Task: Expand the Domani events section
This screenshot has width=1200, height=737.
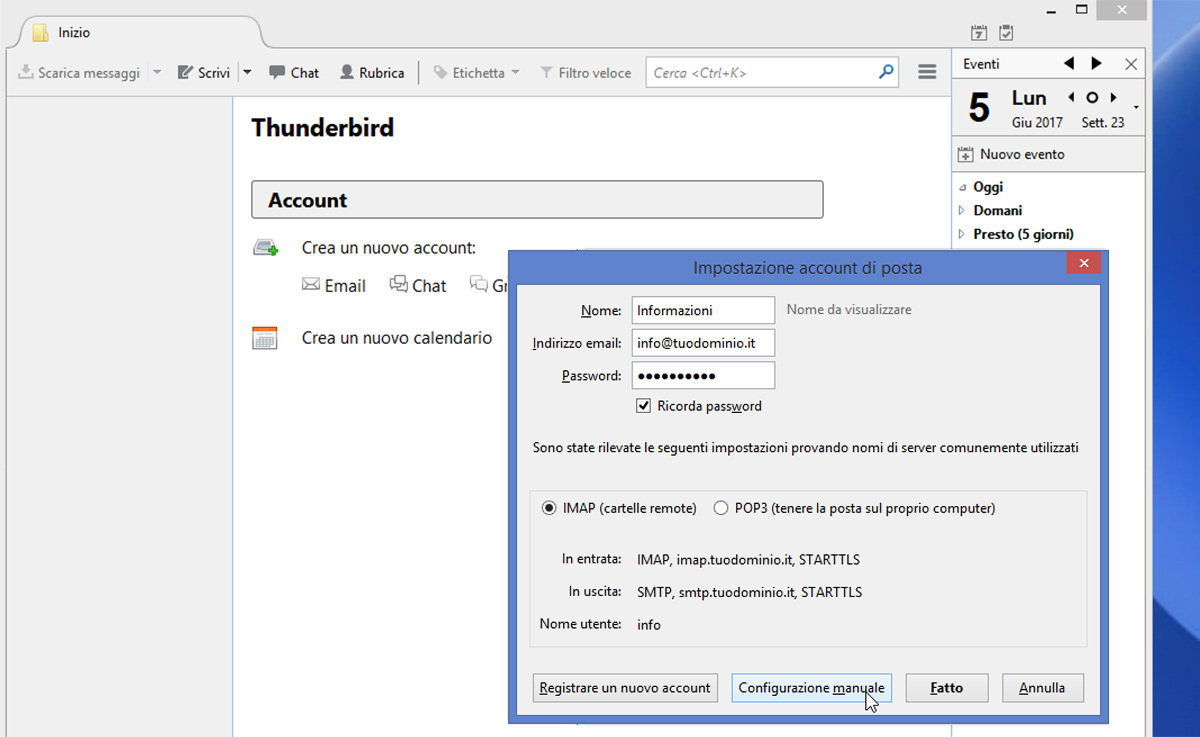Action: (x=962, y=211)
